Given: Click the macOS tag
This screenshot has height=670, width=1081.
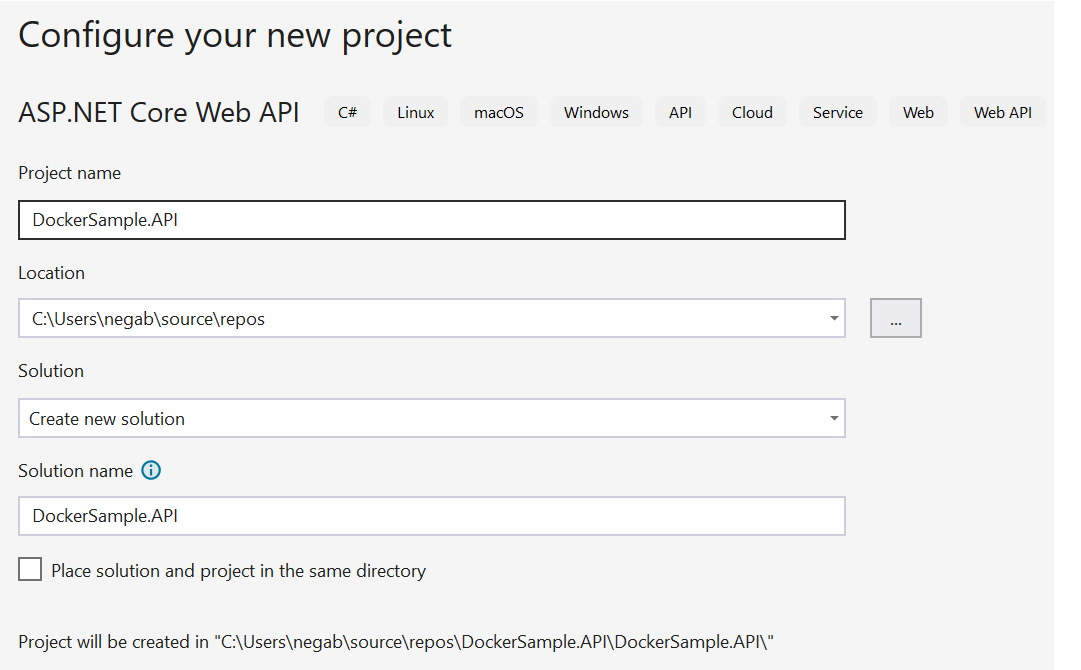Looking at the screenshot, I should click(x=499, y=112).
